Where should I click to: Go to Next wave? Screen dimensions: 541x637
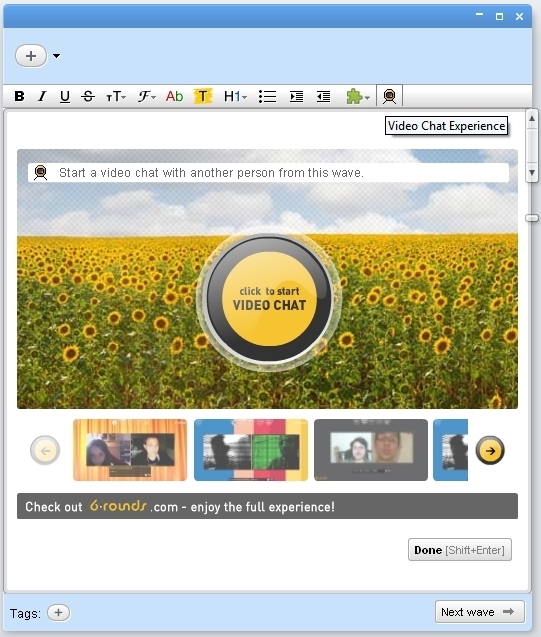480,612
